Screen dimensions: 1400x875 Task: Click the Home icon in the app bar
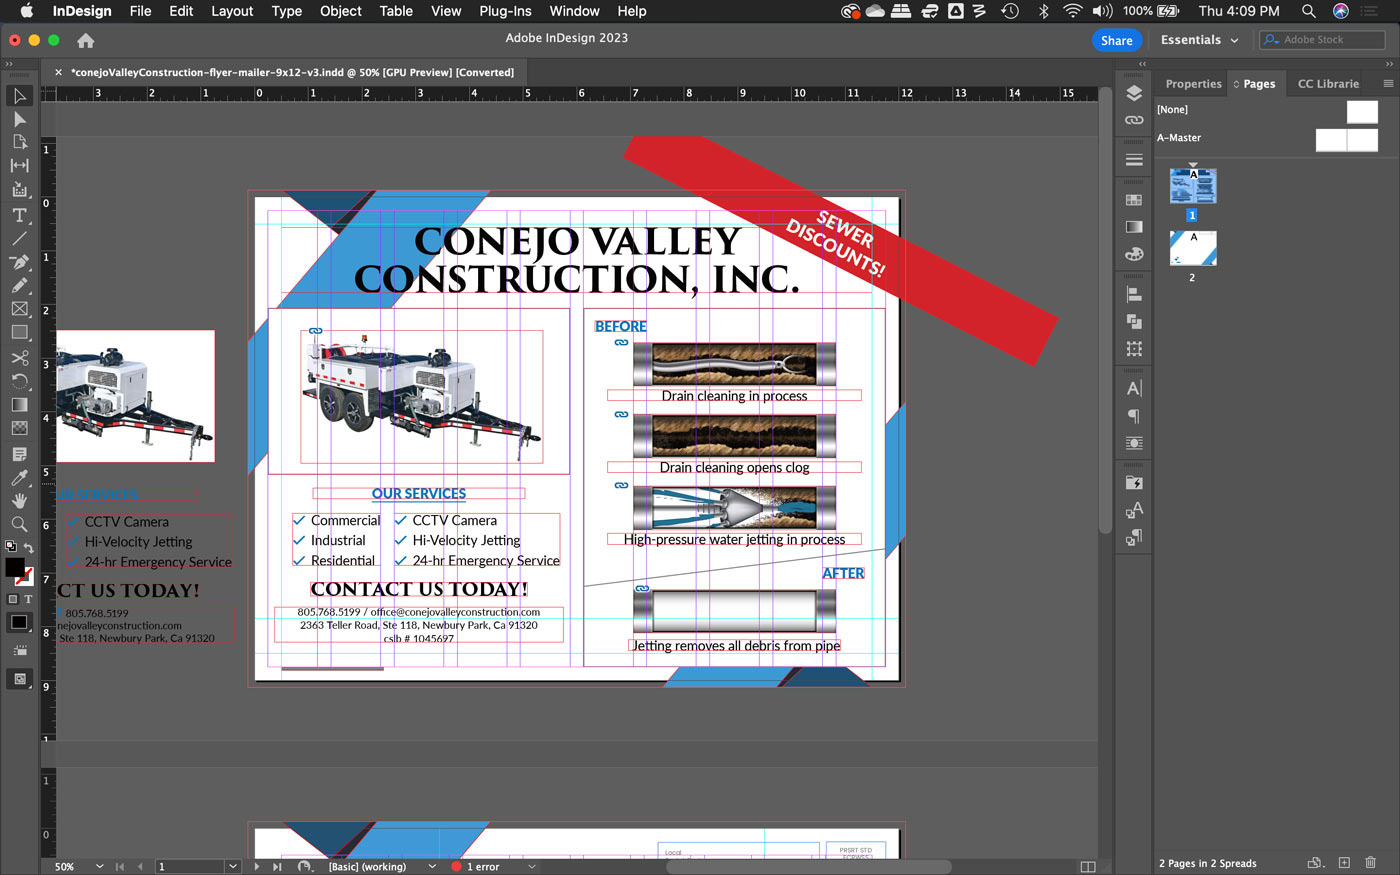(86, 41)
